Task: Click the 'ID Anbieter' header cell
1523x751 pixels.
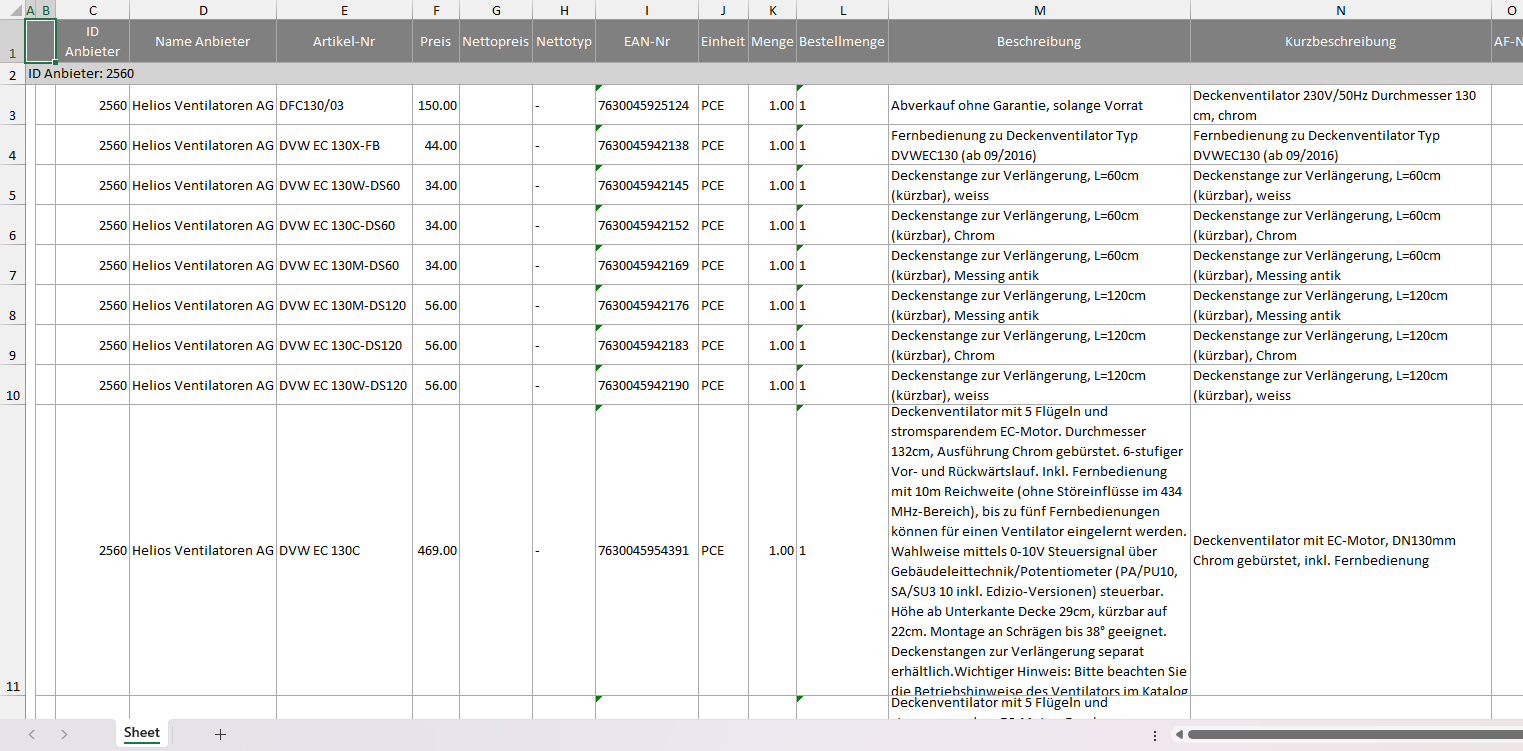Action: point(93,41)
